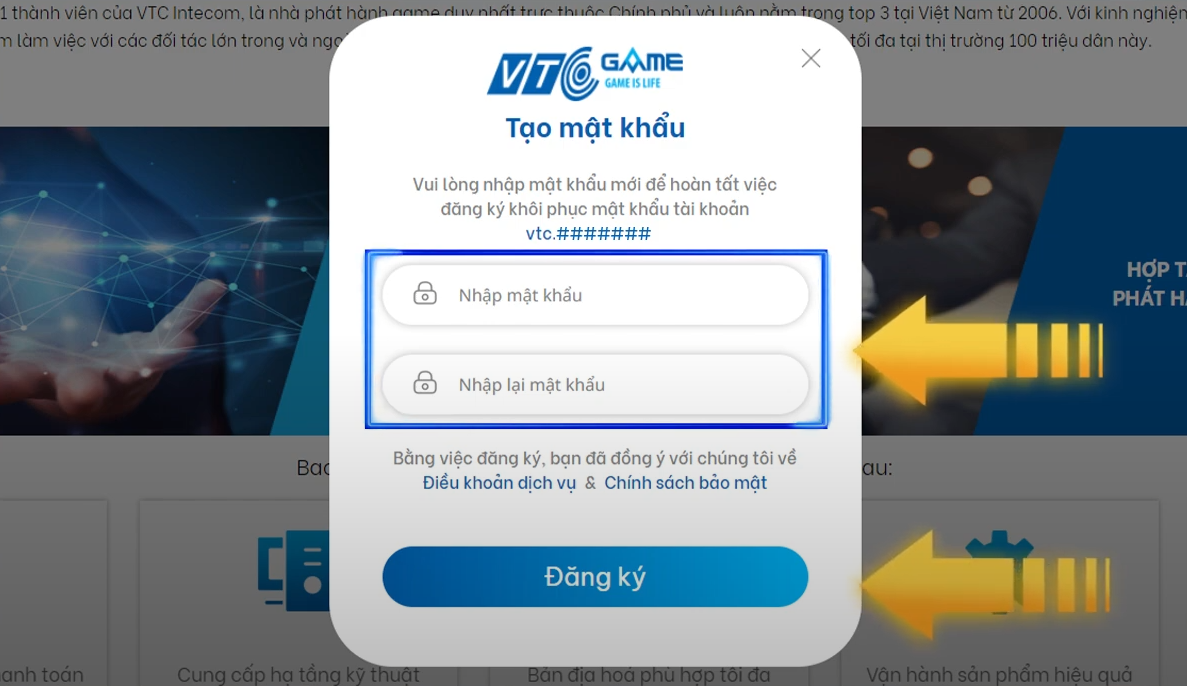The width and height of the screenshot is (1187, 686).
Task: Click the Bản địa hoá phù hợp tối đa text
Action: (x=649, y=675)
